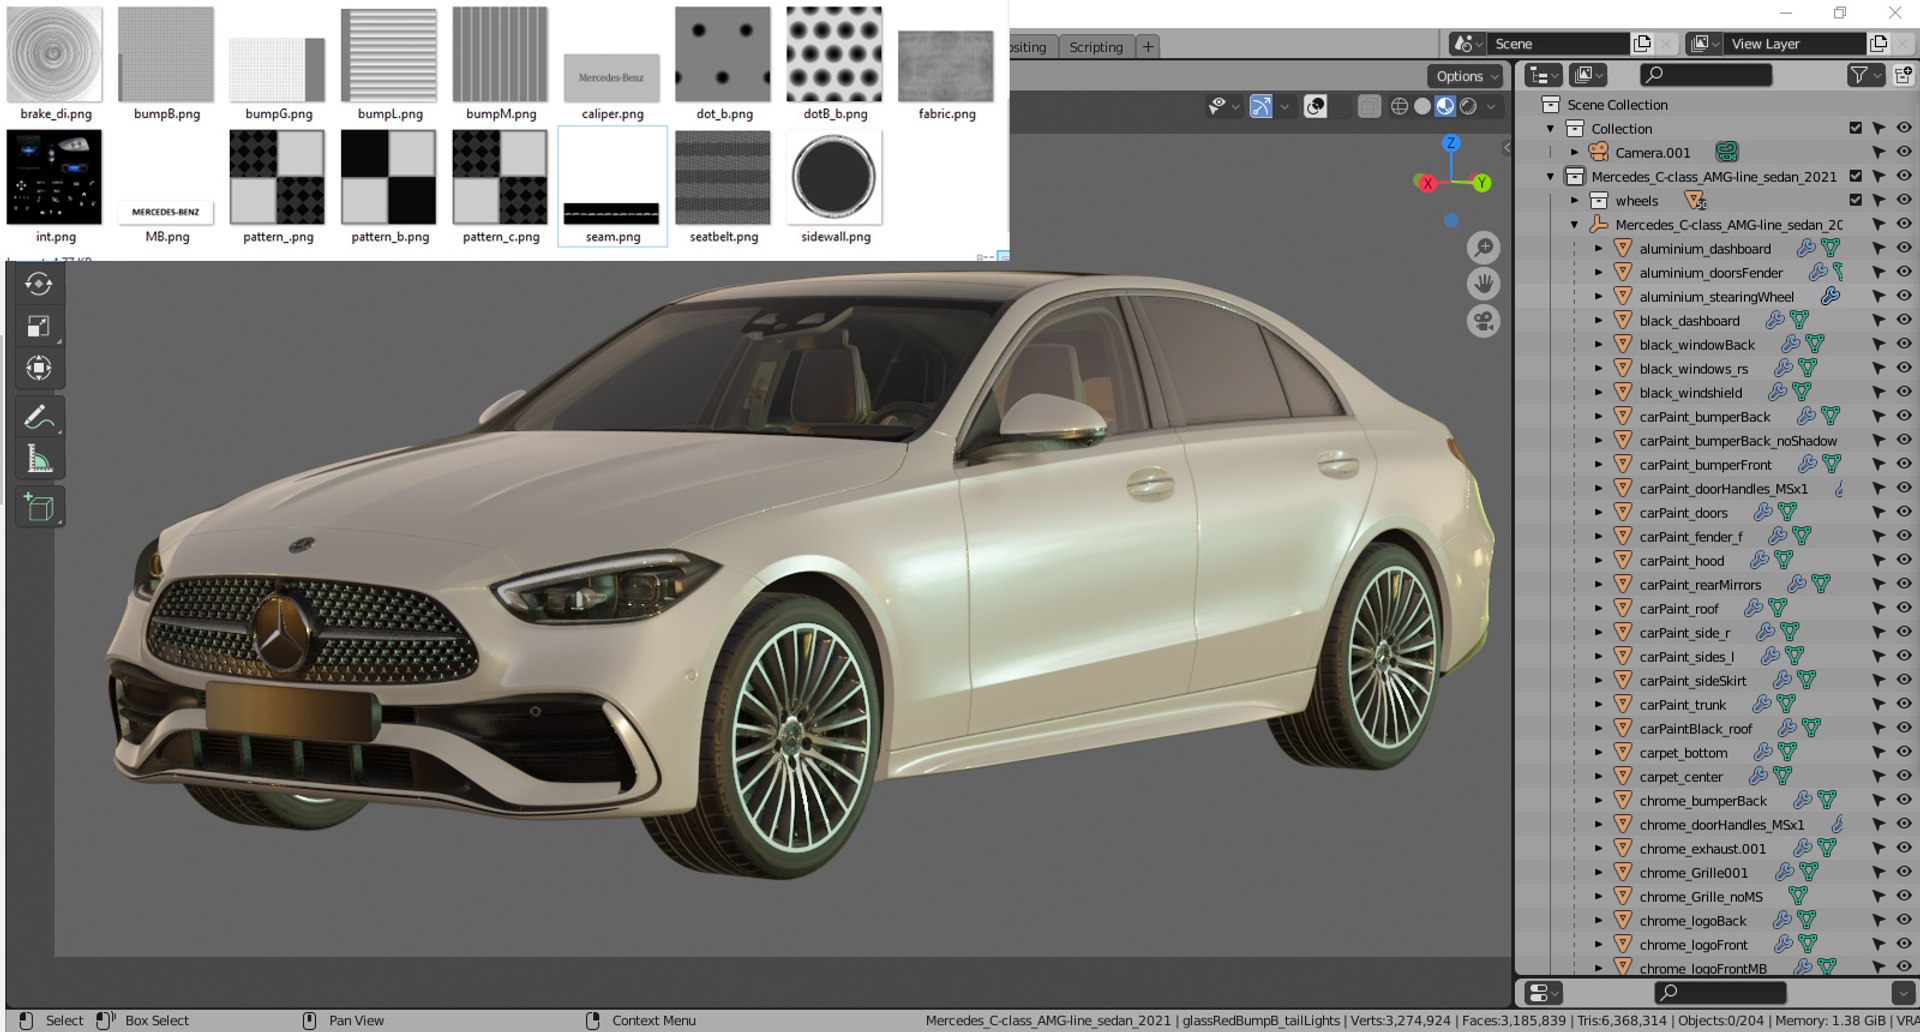
Task: Select the Transform tool
Action: coord(39,368)
